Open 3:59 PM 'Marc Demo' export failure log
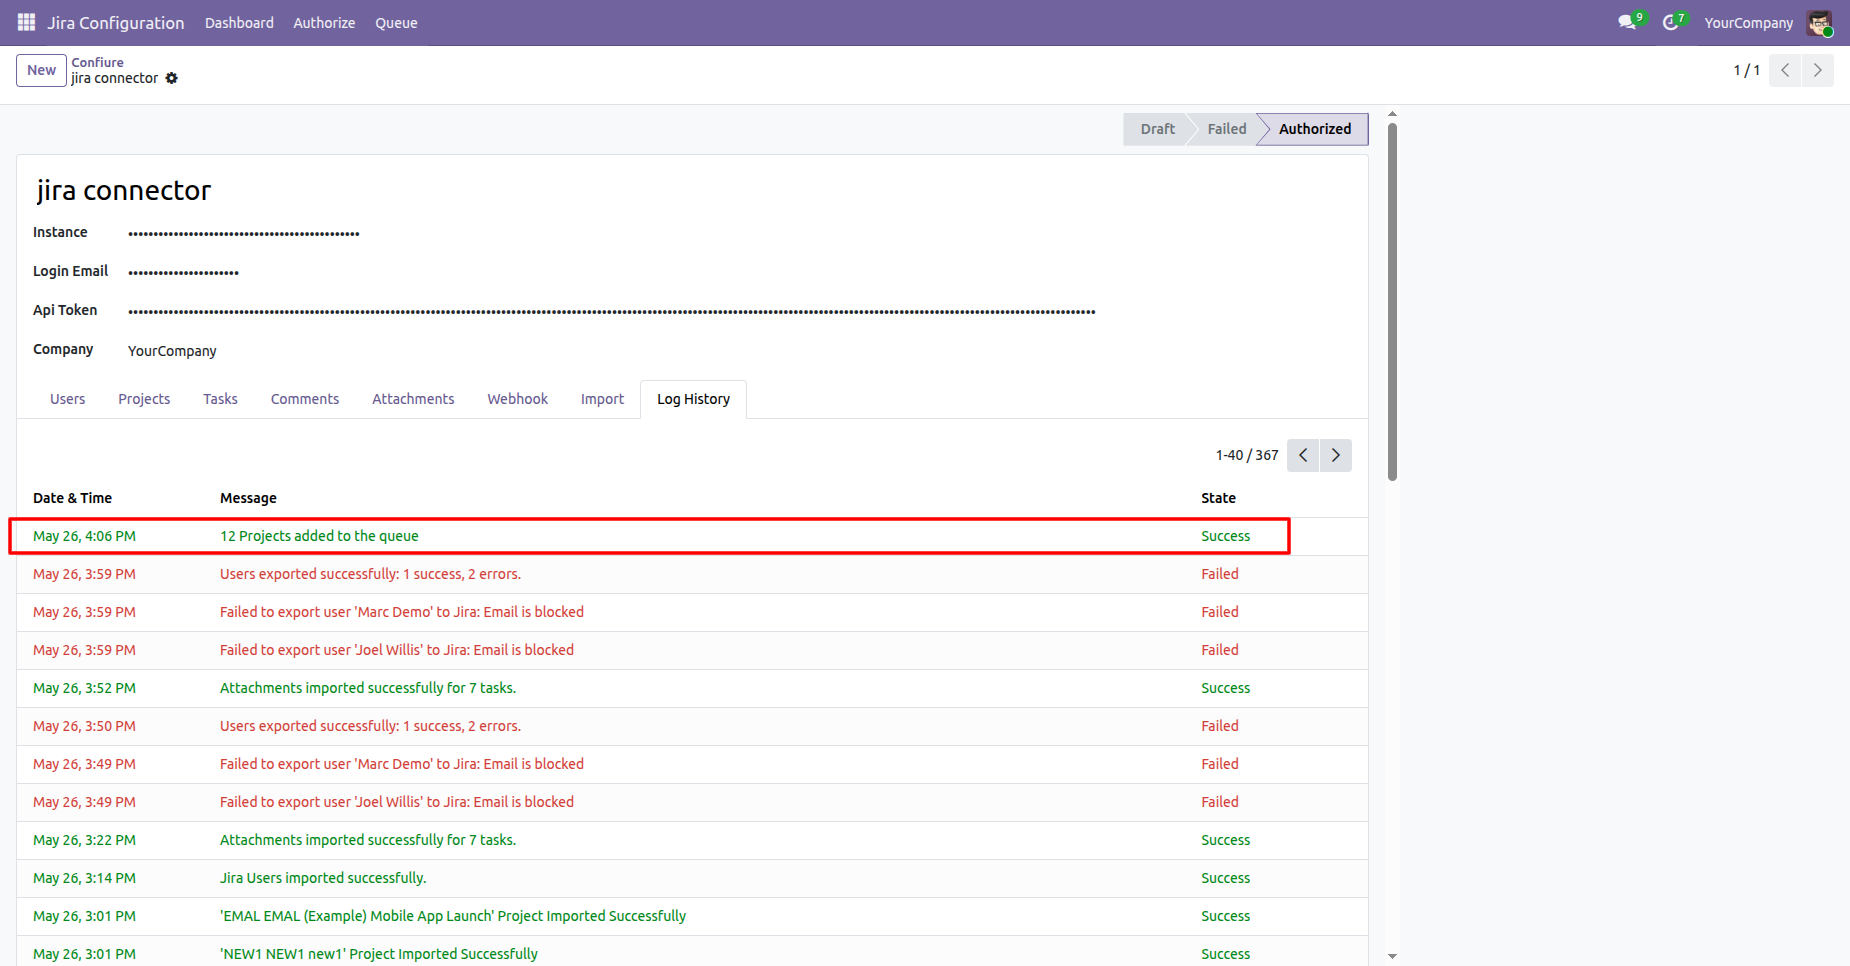 pos(692,612)
